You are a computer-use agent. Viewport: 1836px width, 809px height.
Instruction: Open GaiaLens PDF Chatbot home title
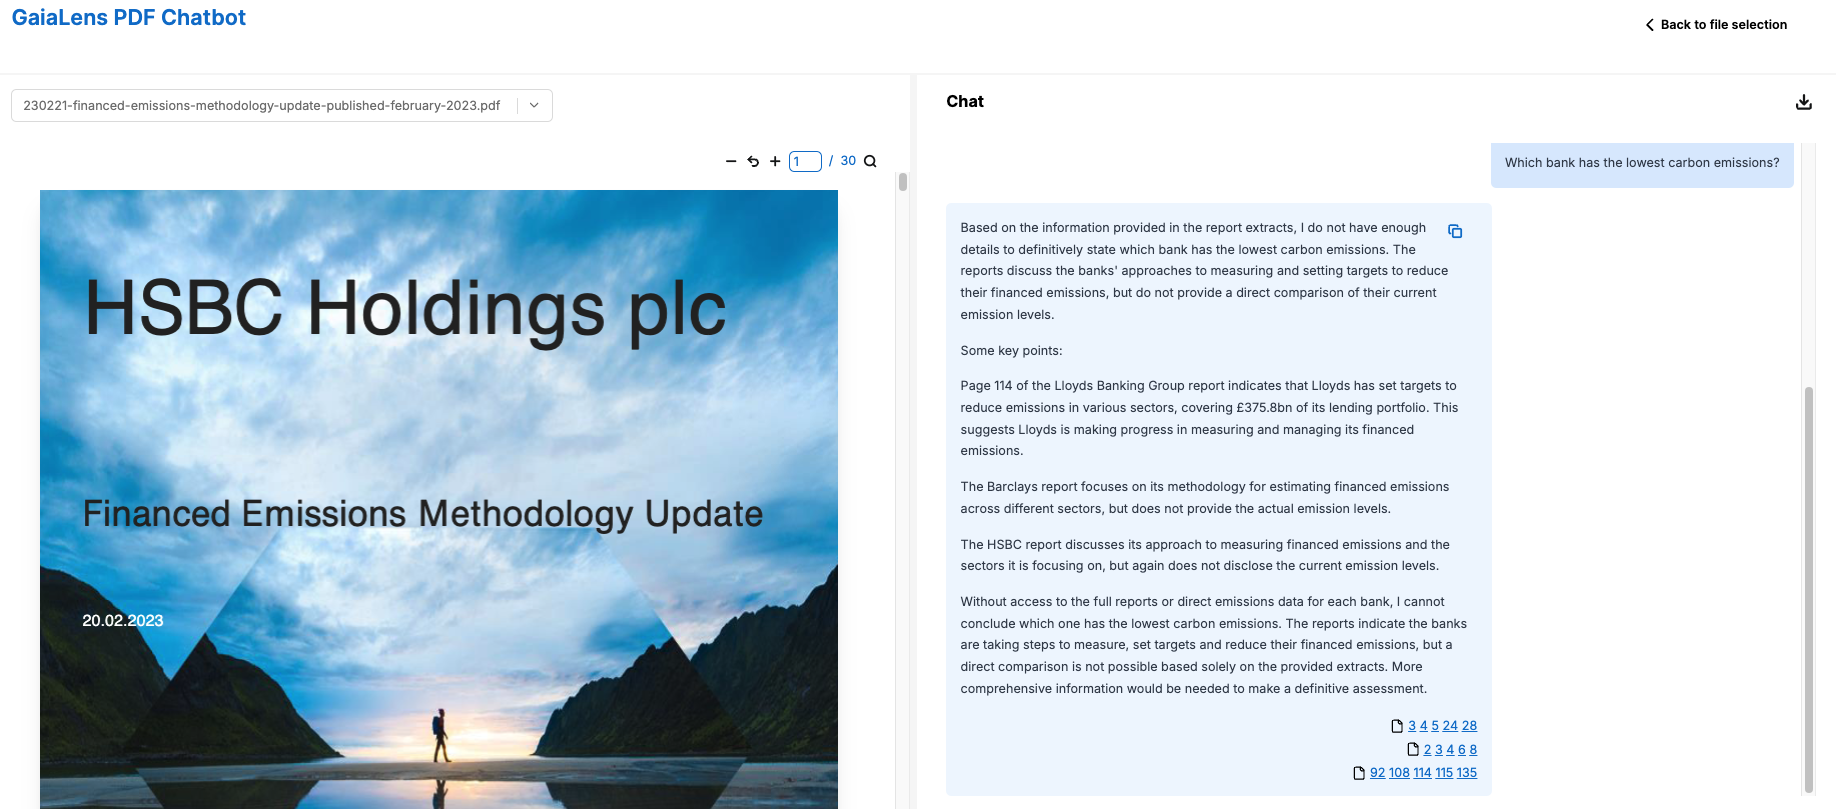[x=129, y=18]
